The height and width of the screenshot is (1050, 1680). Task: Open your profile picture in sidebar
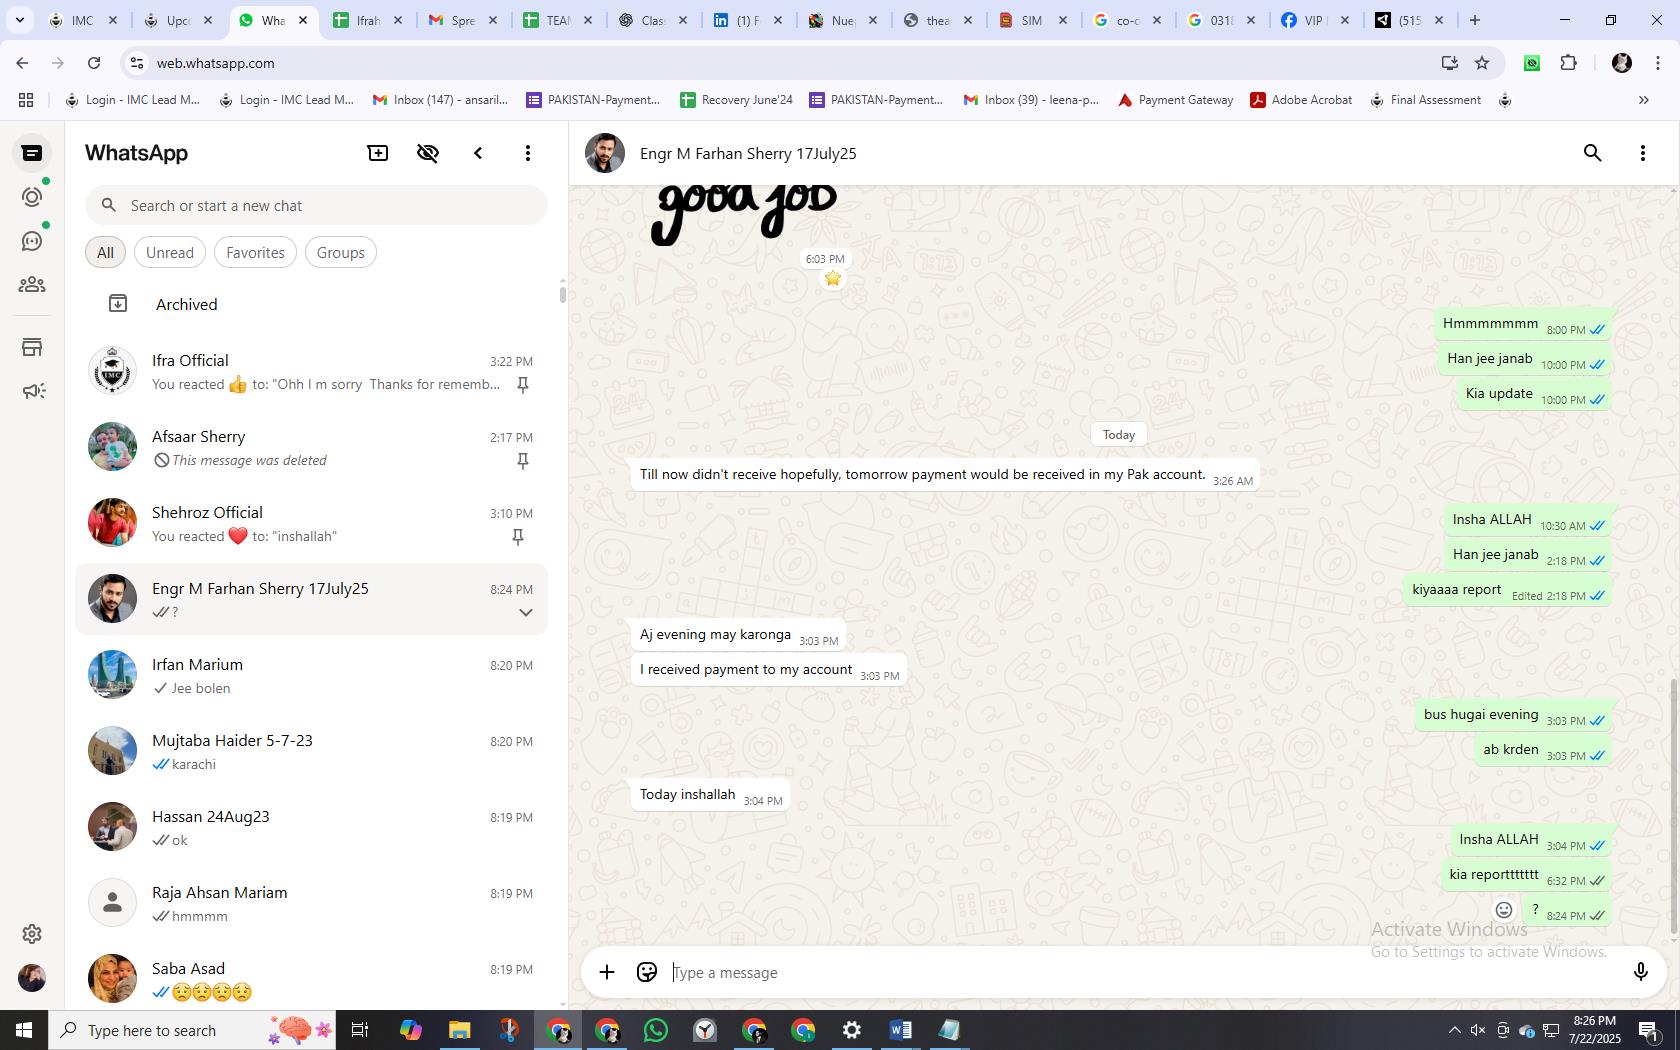[x=32, y=978]
